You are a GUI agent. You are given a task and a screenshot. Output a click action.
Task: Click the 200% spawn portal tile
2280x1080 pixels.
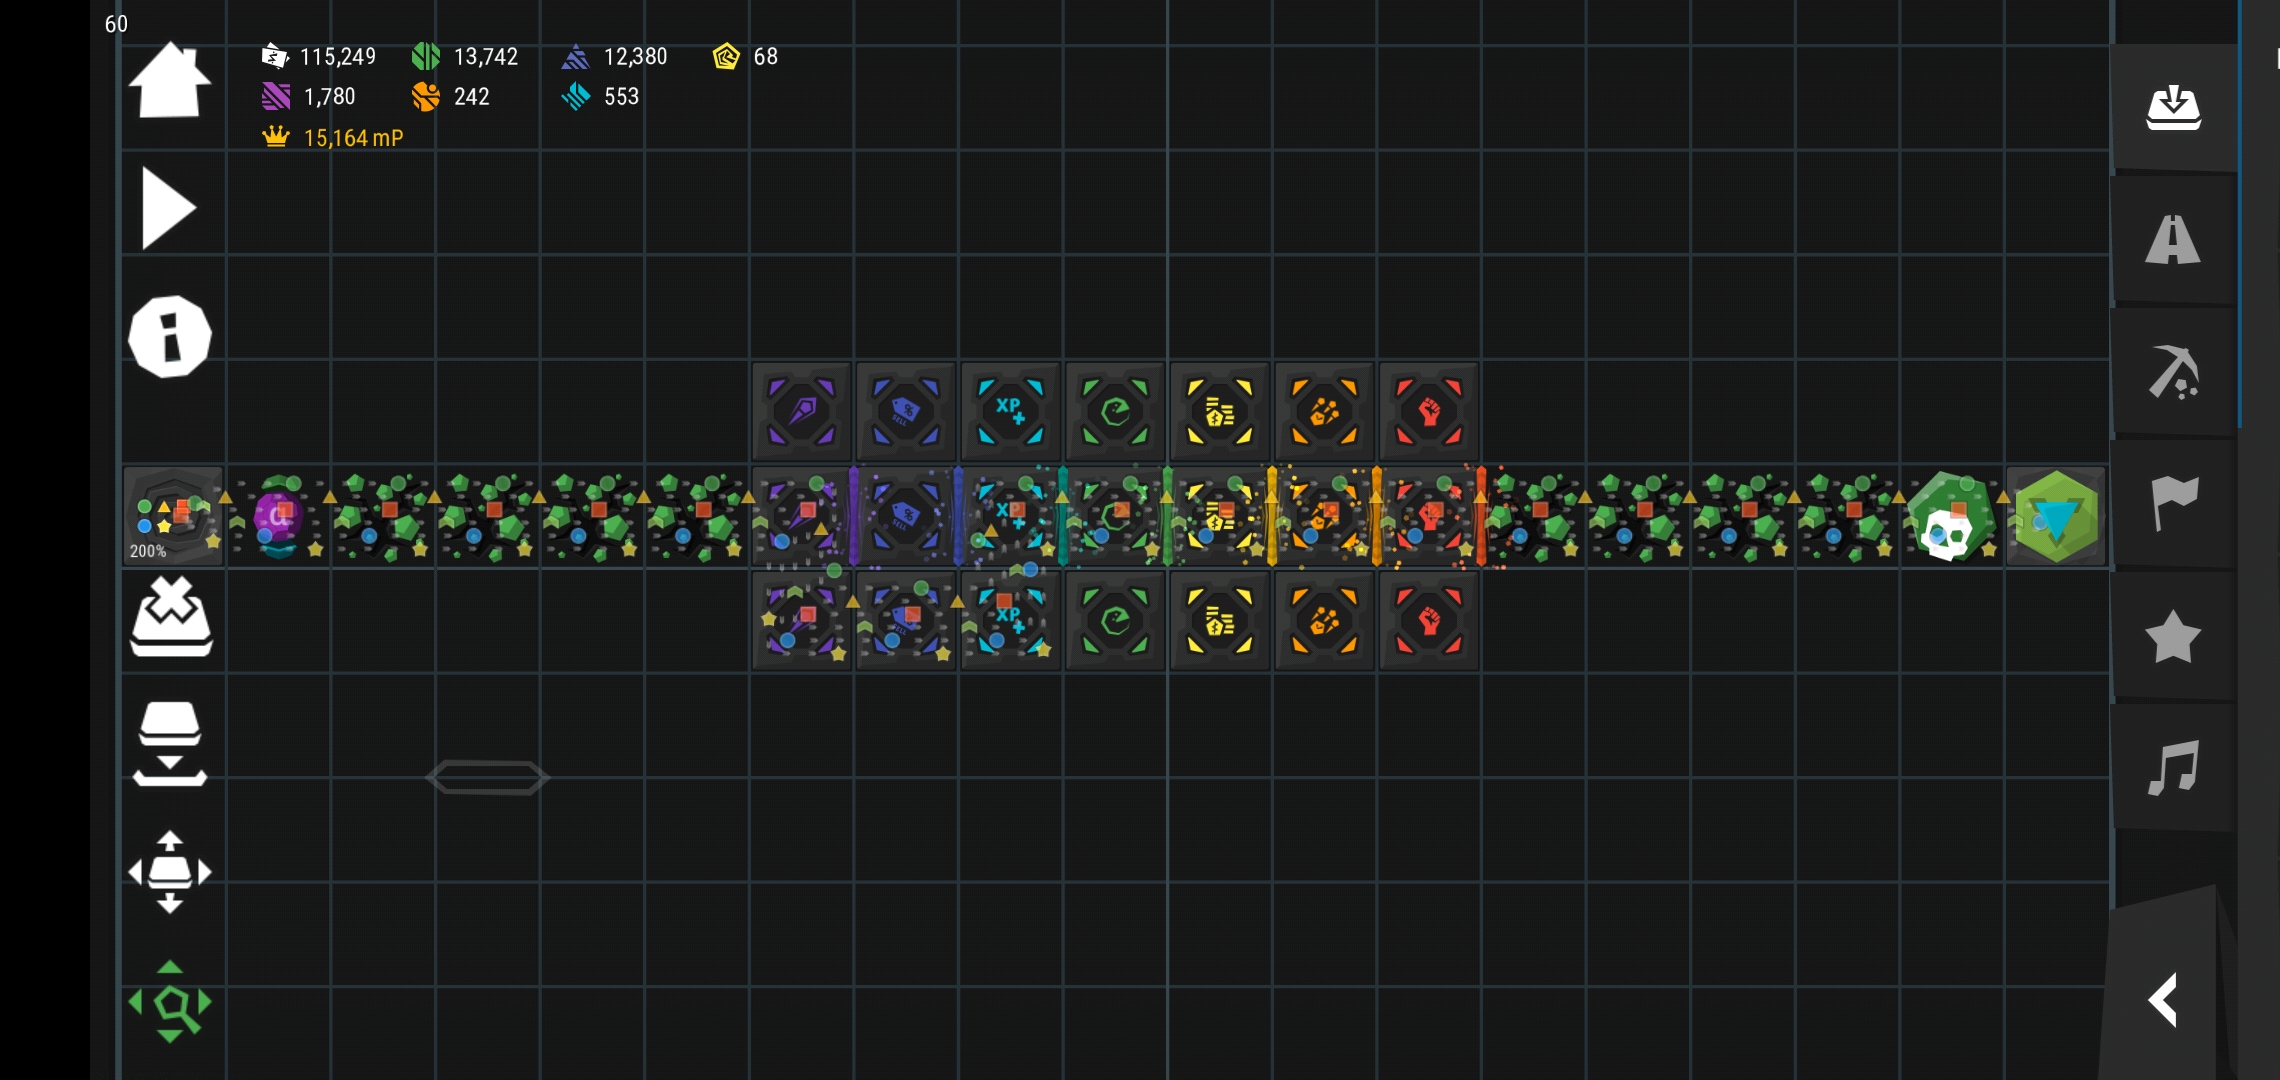[172, 517]
